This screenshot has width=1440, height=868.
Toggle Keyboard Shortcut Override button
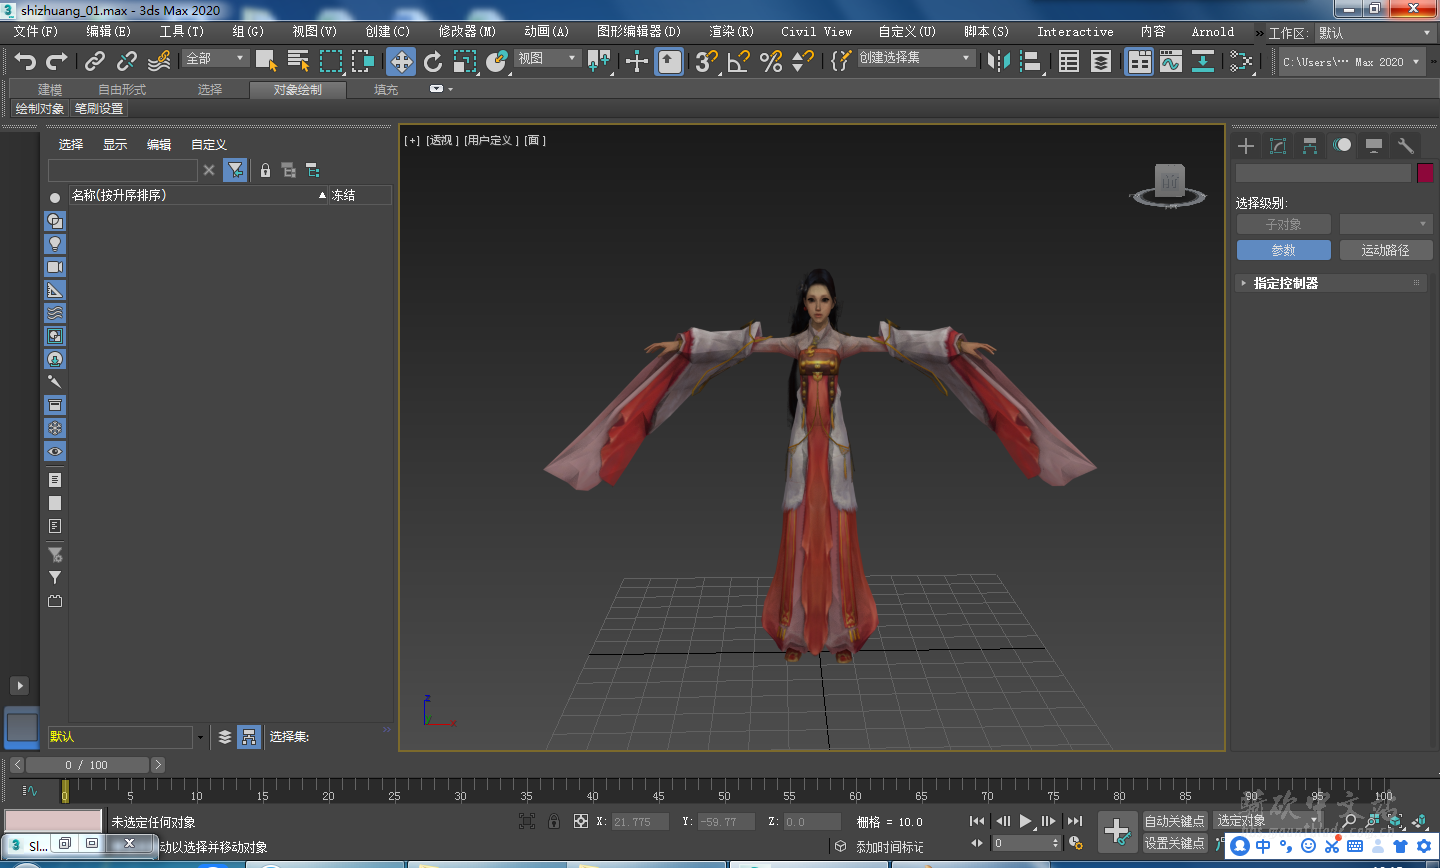click(x=669, y=61)
